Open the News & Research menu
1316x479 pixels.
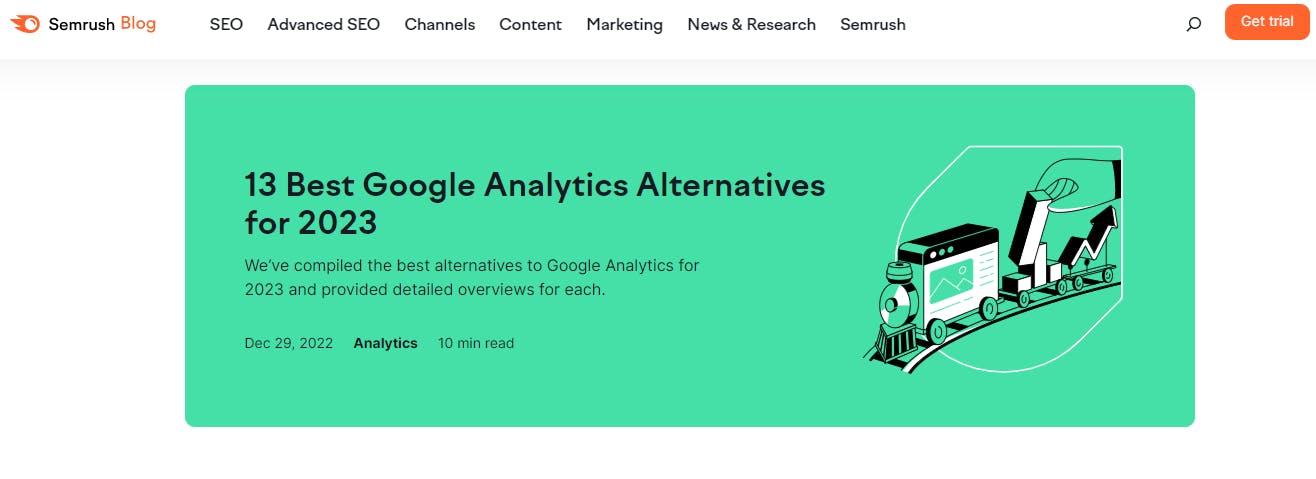coord(751,24)
